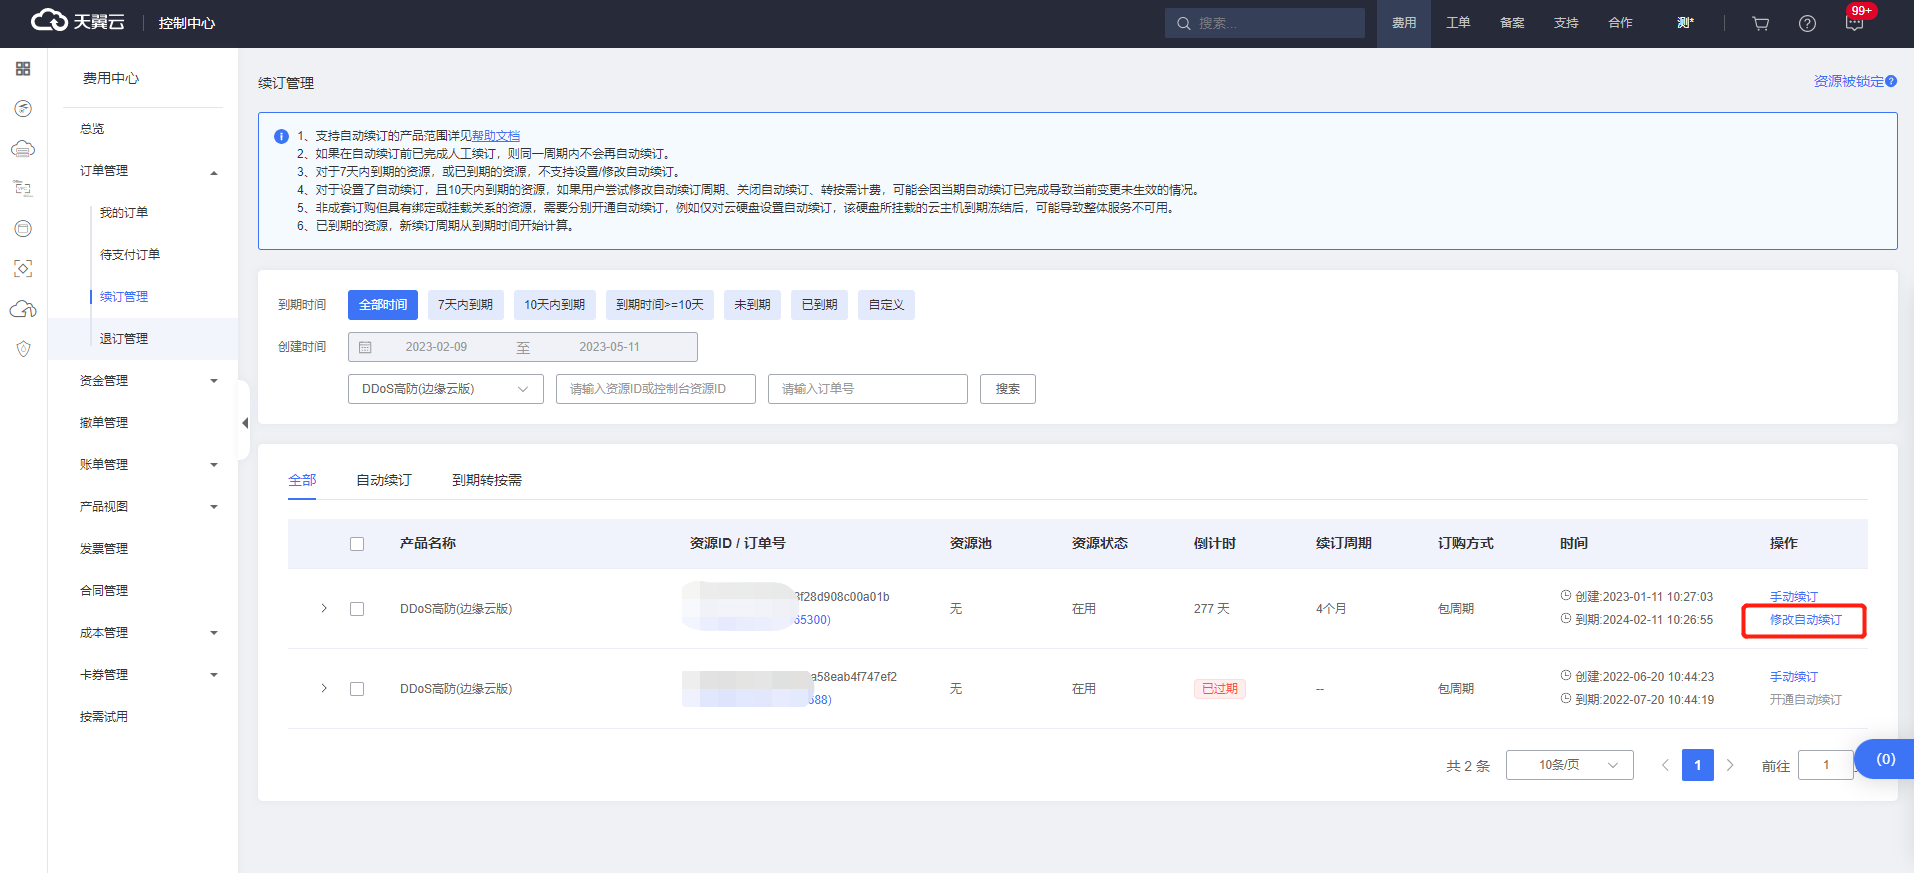The height and width of the screenshot is (873, 1914).
Task: Switch to the 自动续订 tab
Action: 384,480
